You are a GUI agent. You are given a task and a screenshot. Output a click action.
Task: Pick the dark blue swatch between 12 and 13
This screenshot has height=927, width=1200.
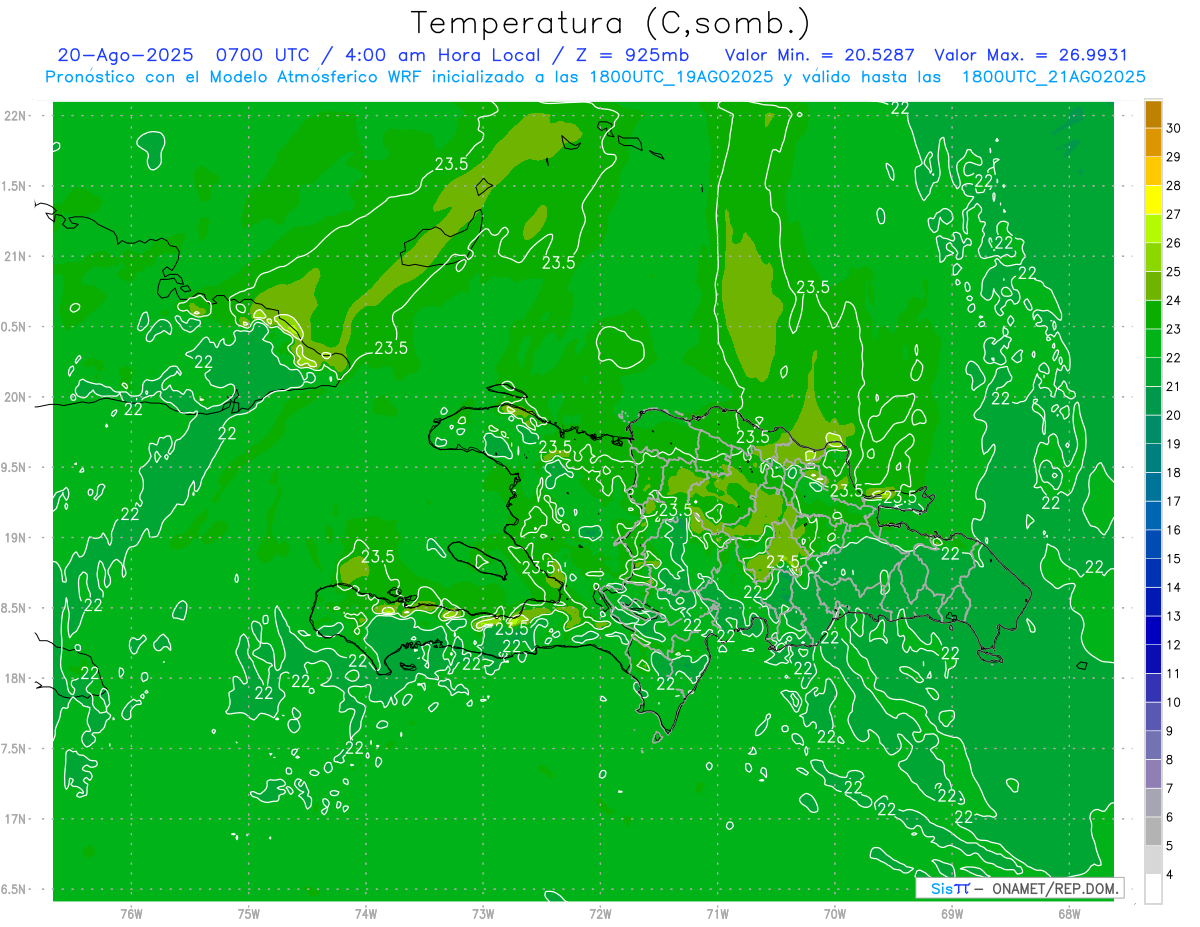(1153, 631)
